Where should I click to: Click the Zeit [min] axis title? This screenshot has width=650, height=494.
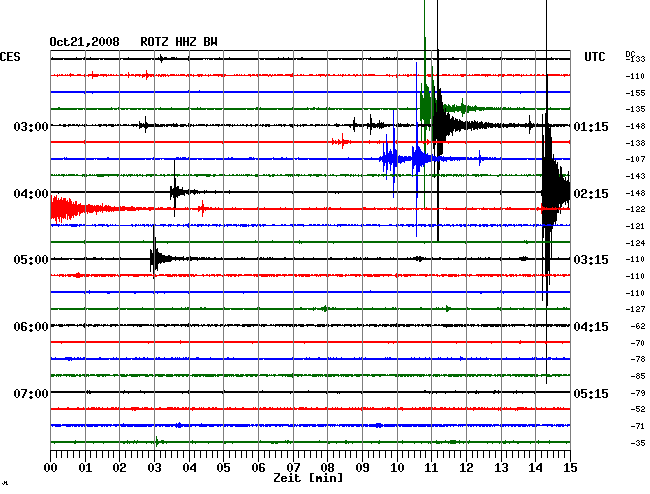(308, 478)
